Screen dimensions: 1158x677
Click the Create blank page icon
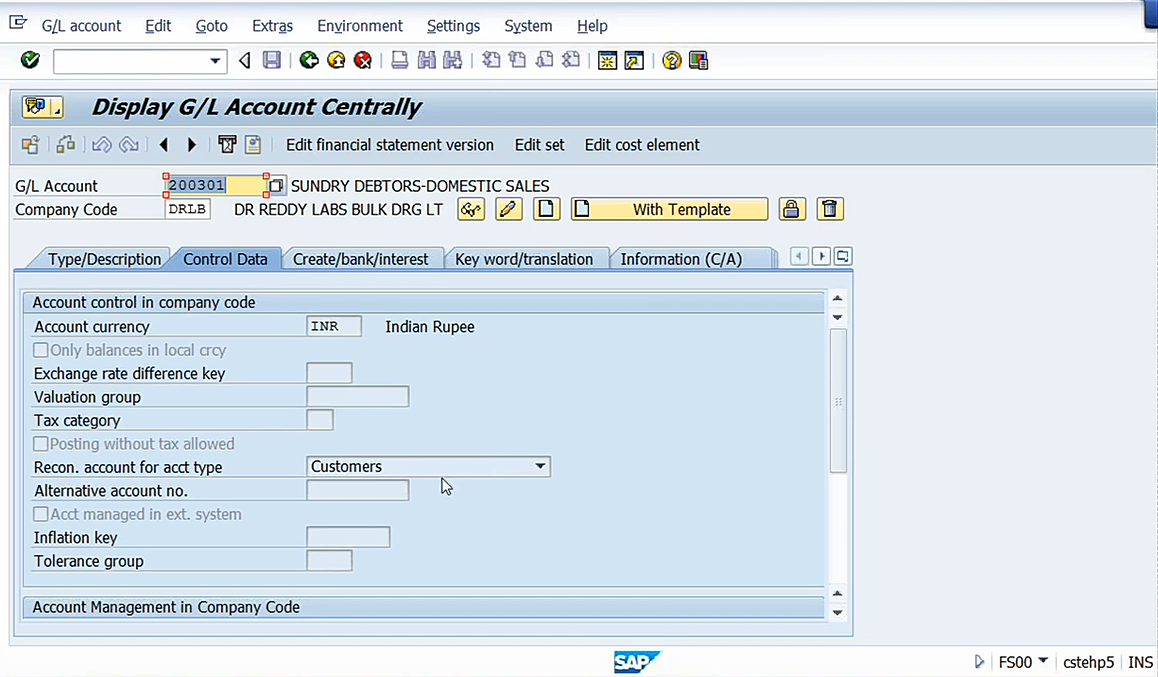click(546, 209)
